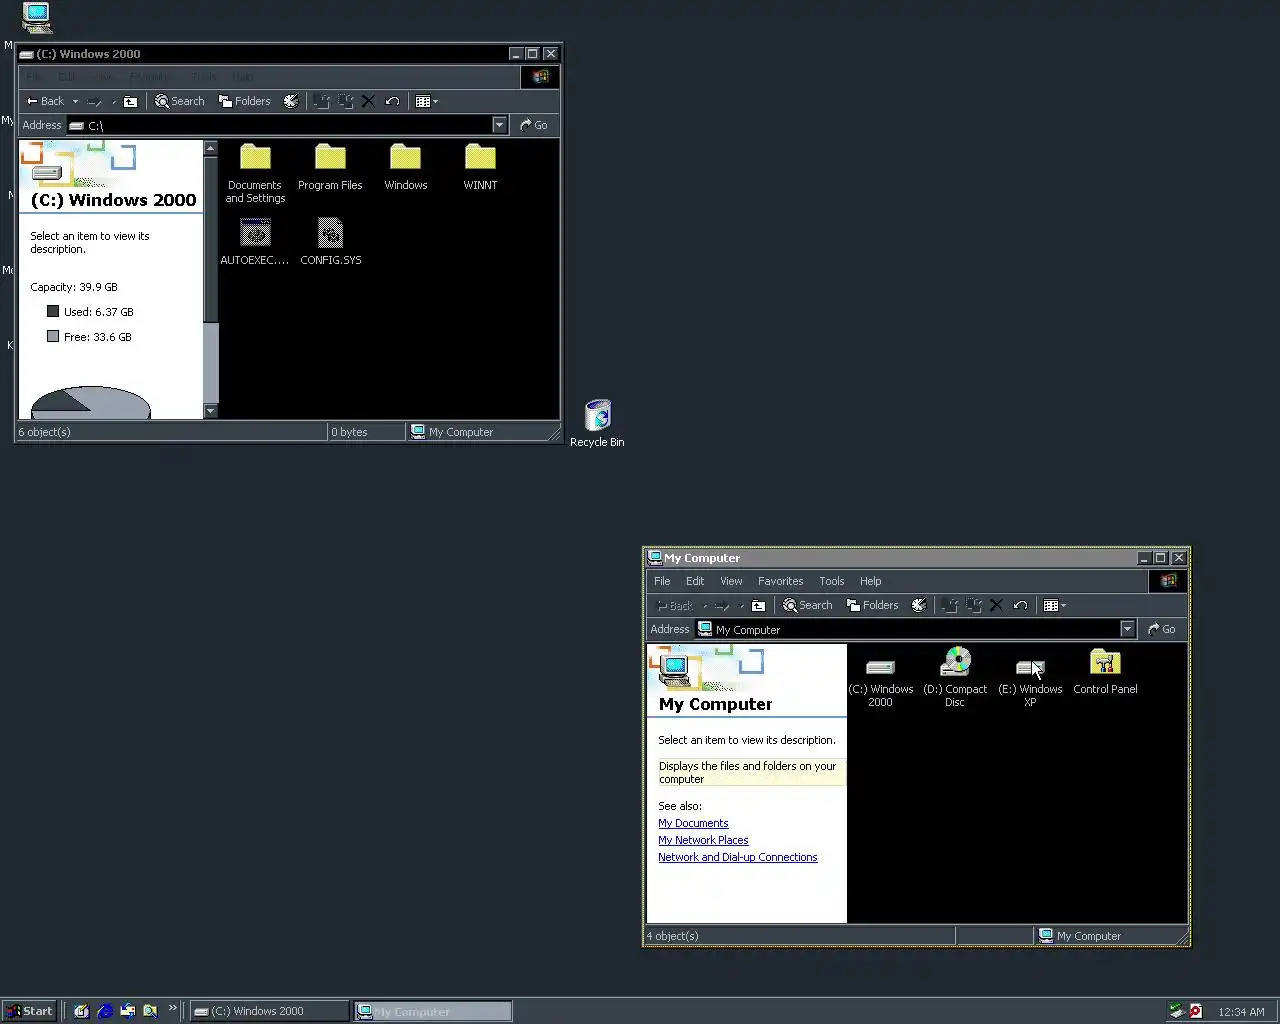Viewport: 1280px width, 1024px height.
Task: Select the Program Files folder
Action: pyautogui.click(x=330, y=167)
